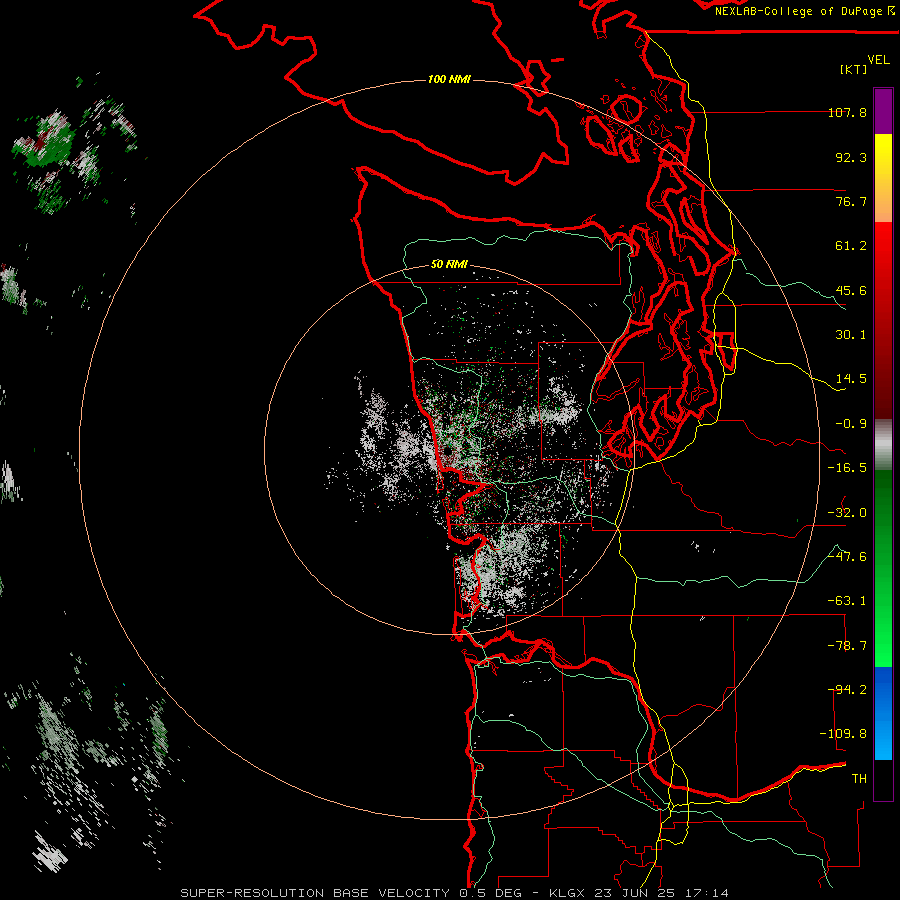Click the 45.6 legend value
The width and height of the screenshot is (900, 900).
pyautogui.click(x=851, y=290)
